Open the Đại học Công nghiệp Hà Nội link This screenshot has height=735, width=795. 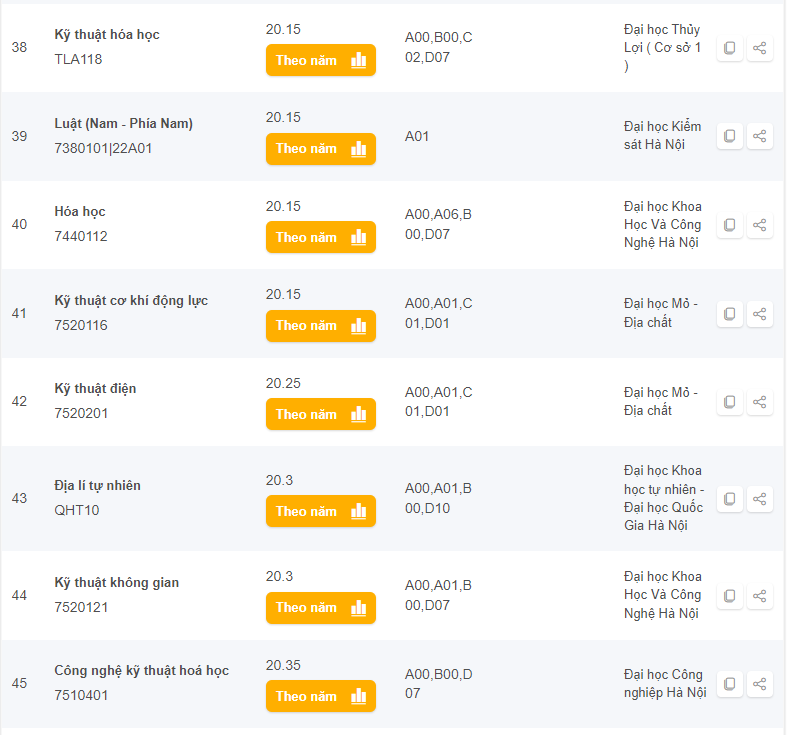(x=665, y=683)
